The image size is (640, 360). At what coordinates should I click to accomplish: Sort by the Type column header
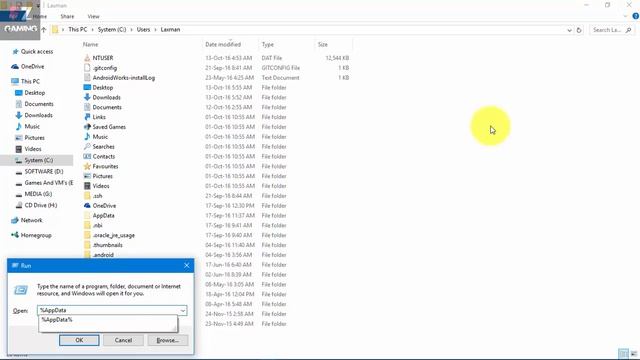pos(268,44)
